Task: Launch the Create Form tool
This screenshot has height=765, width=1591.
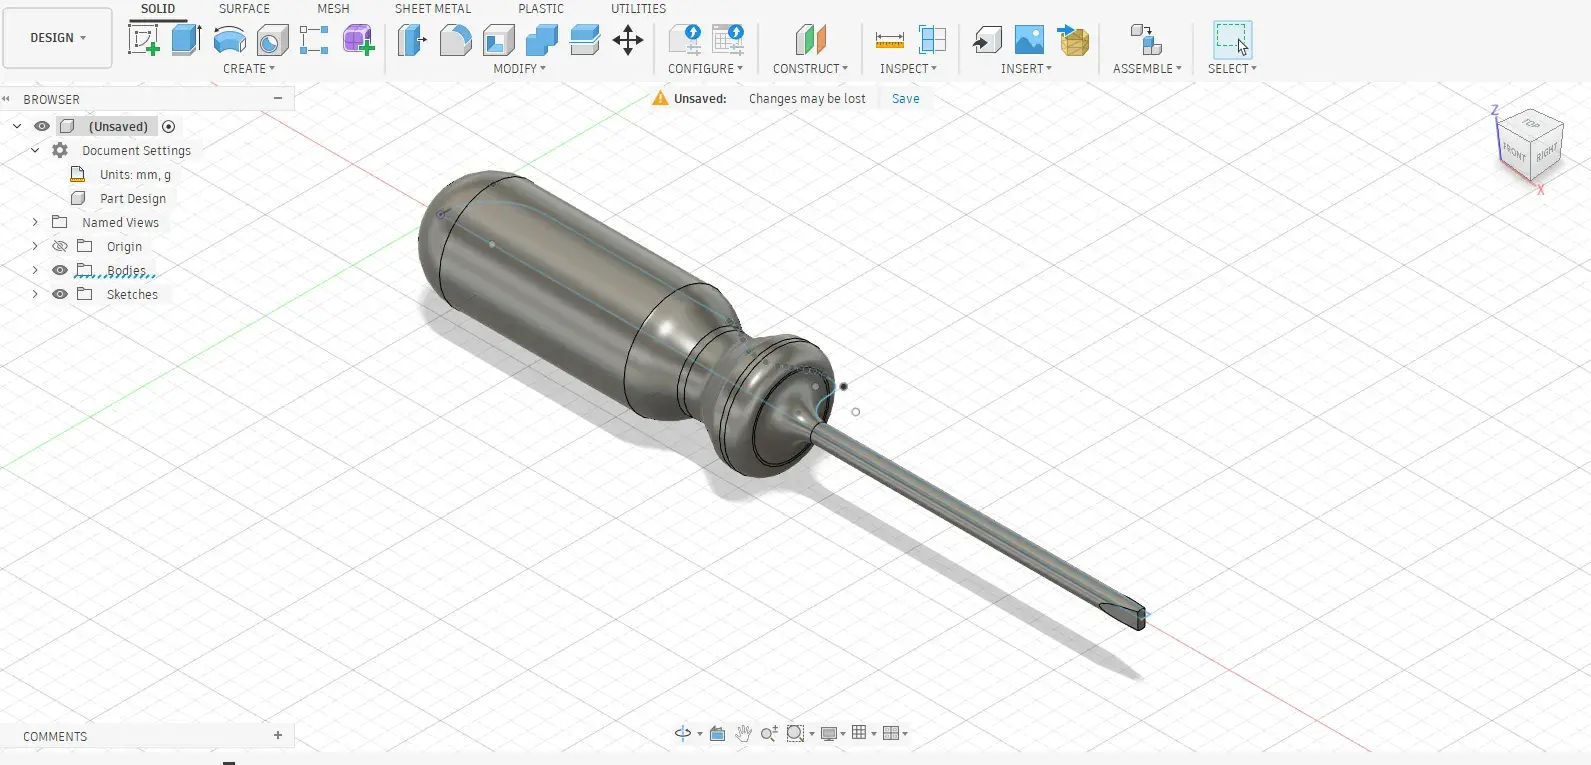Action: [x=358, y=40]
